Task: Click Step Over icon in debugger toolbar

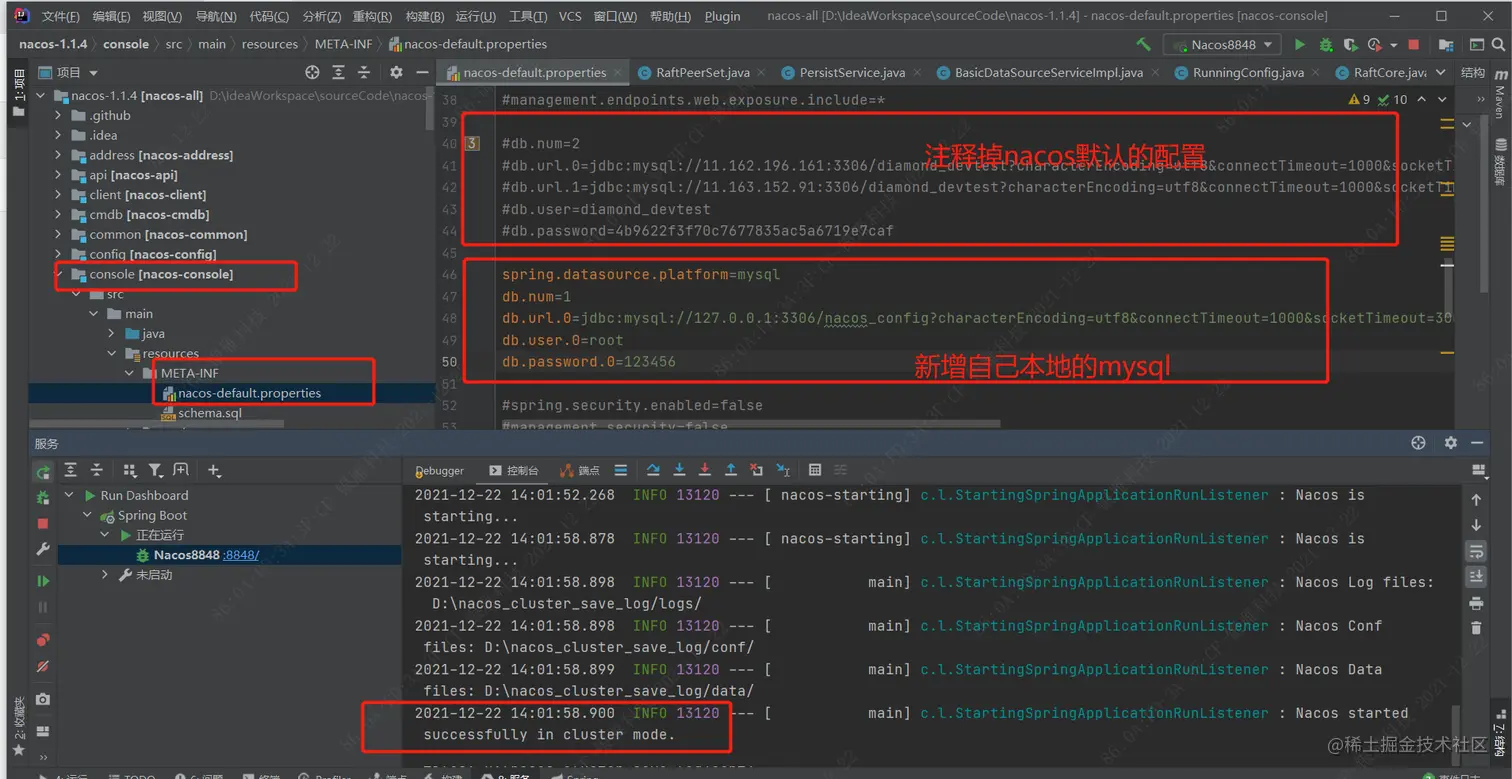Action: pos(653,470)
